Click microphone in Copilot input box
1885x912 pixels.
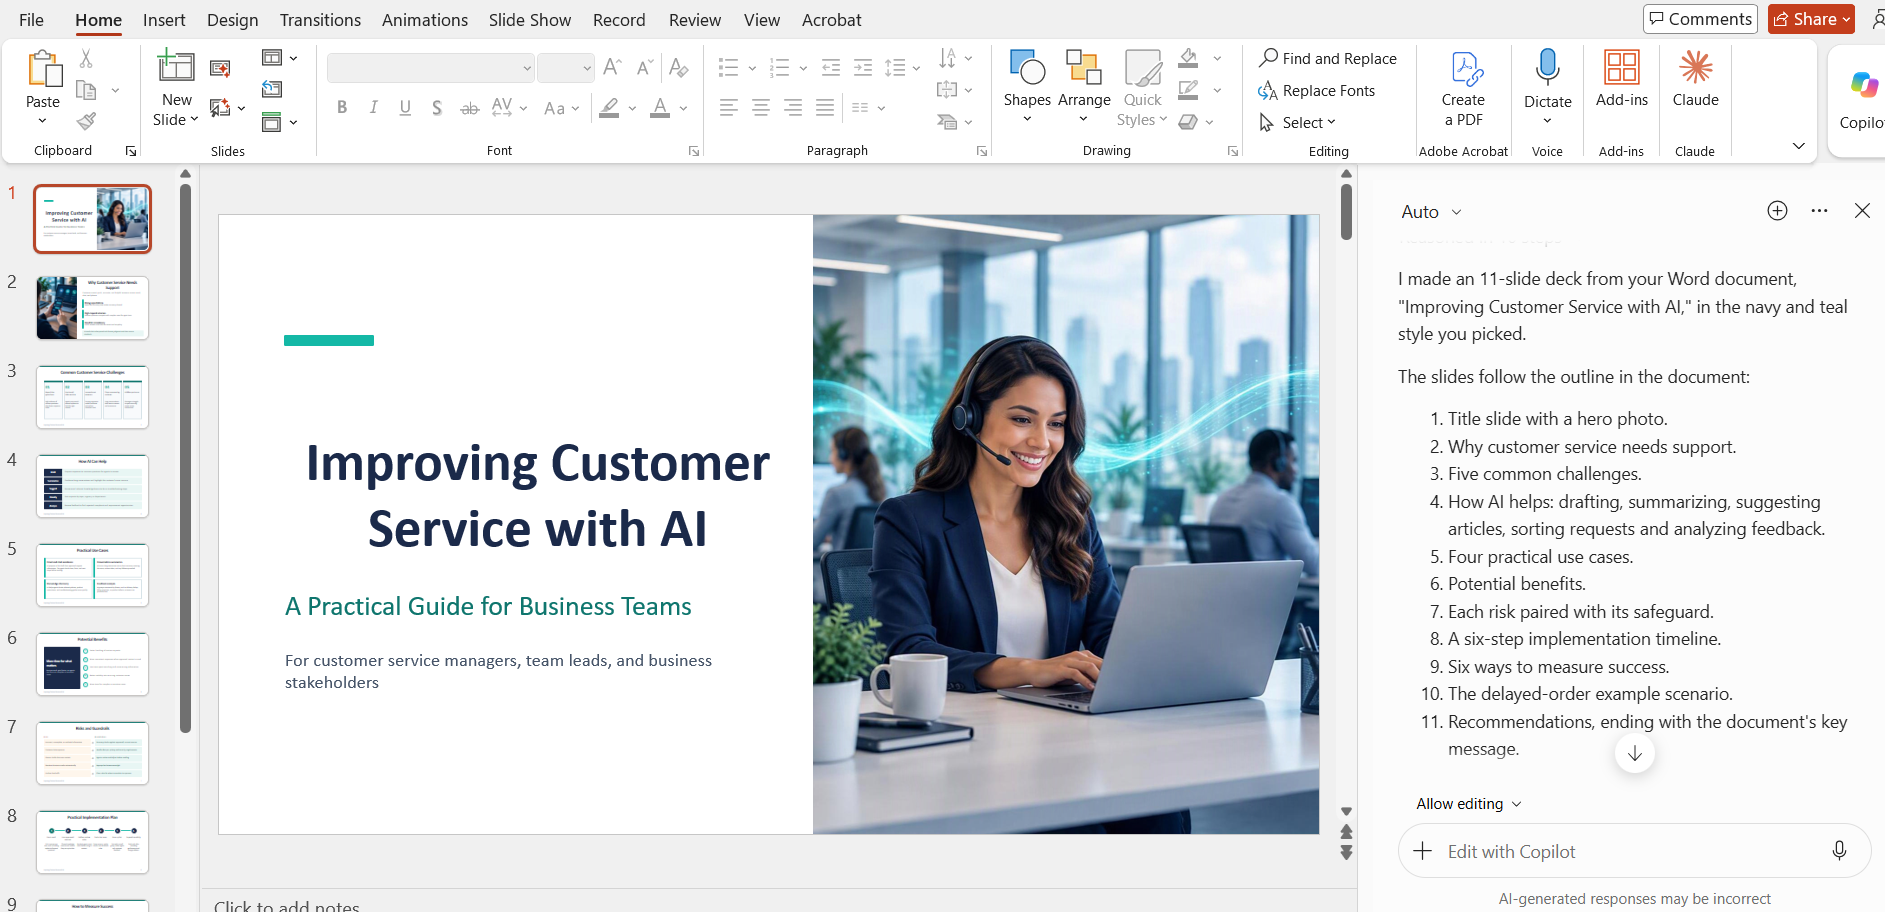[1839, 851]
